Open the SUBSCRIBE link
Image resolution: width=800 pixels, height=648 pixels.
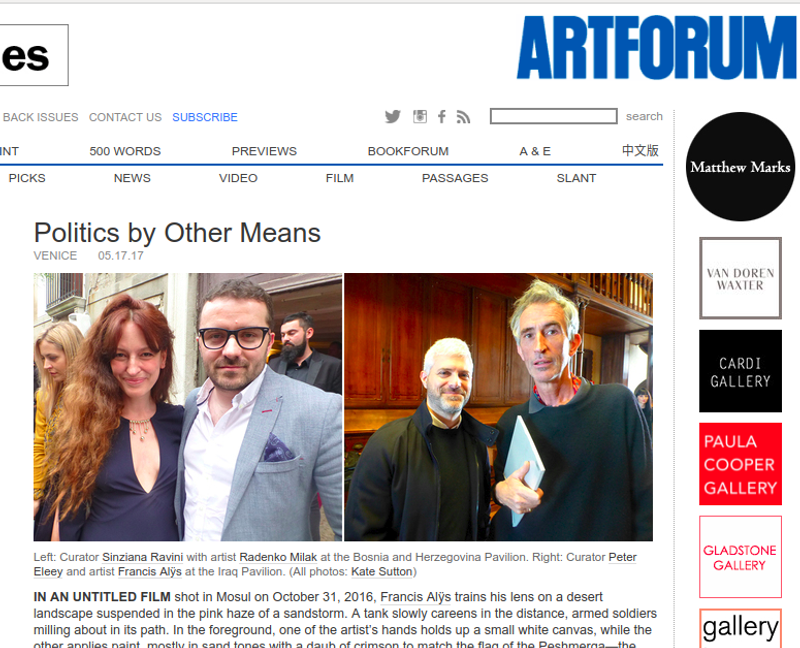(205, 117)
